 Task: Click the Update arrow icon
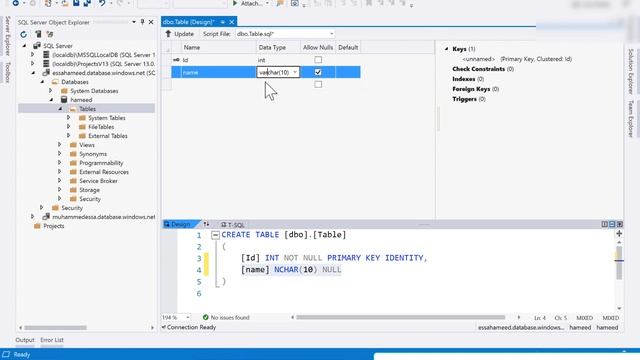[x=168, y=34]
